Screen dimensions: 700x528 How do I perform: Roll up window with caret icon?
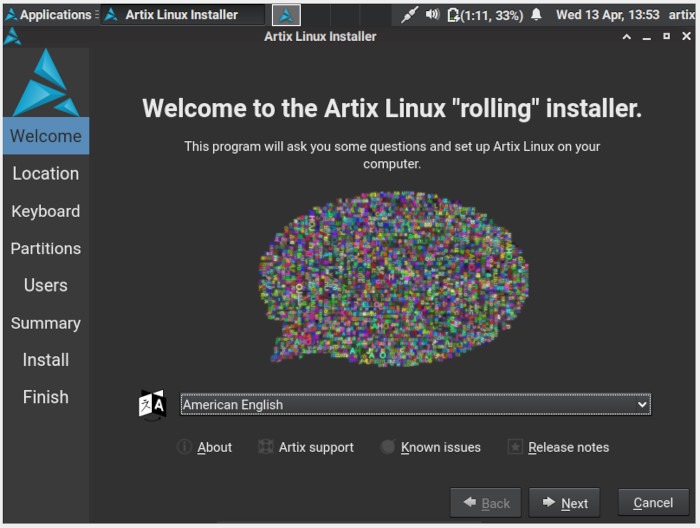pyautogui.click(x=627, y=37)
